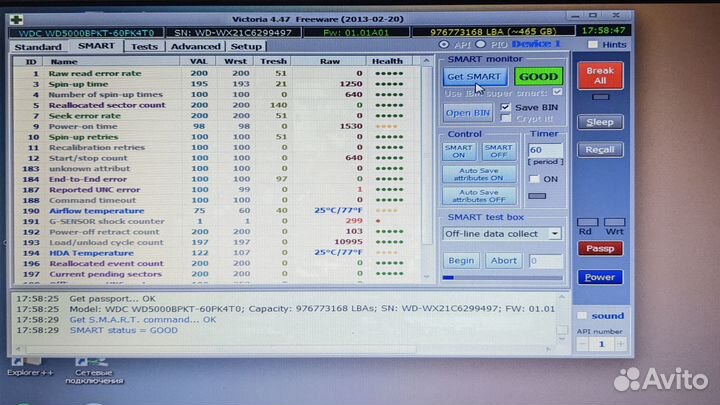Increase the API number with plus
The height and width of the screenshot is (405, 720).
tap(617, 343)
